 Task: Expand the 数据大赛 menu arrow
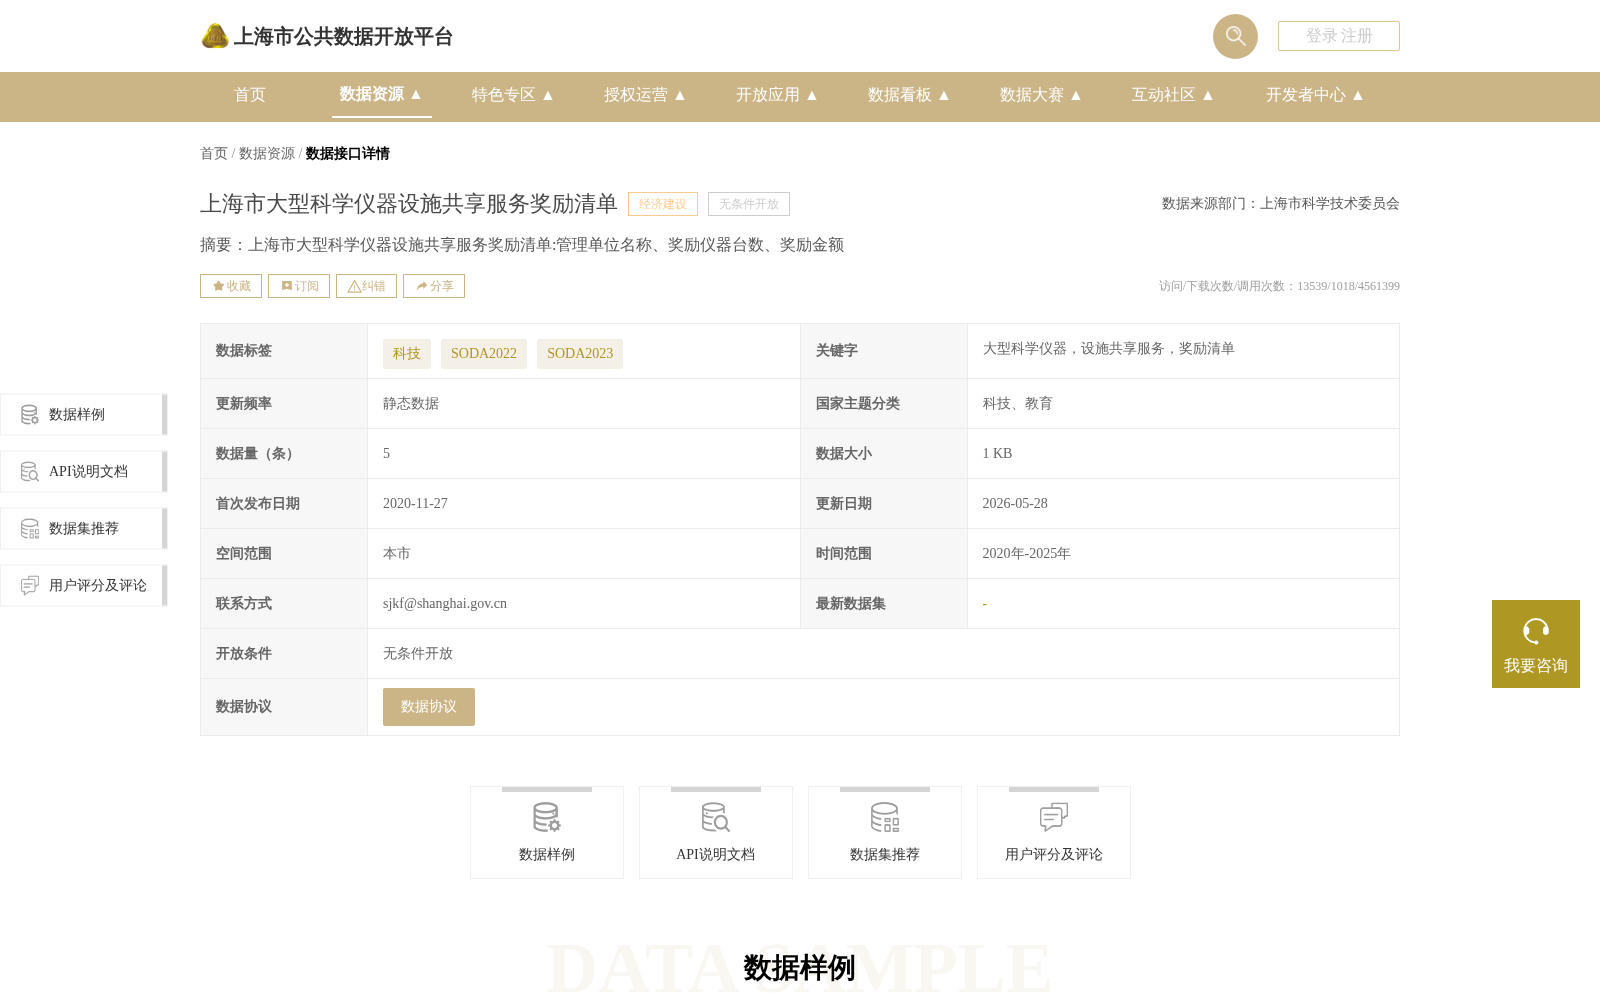tap(1076, 95)
